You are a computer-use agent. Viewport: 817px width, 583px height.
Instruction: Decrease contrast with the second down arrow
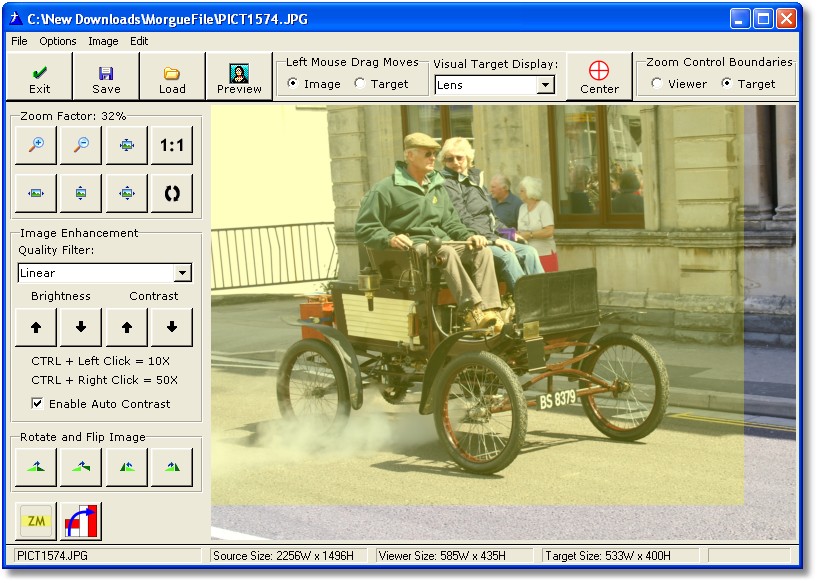click(171, 327)
